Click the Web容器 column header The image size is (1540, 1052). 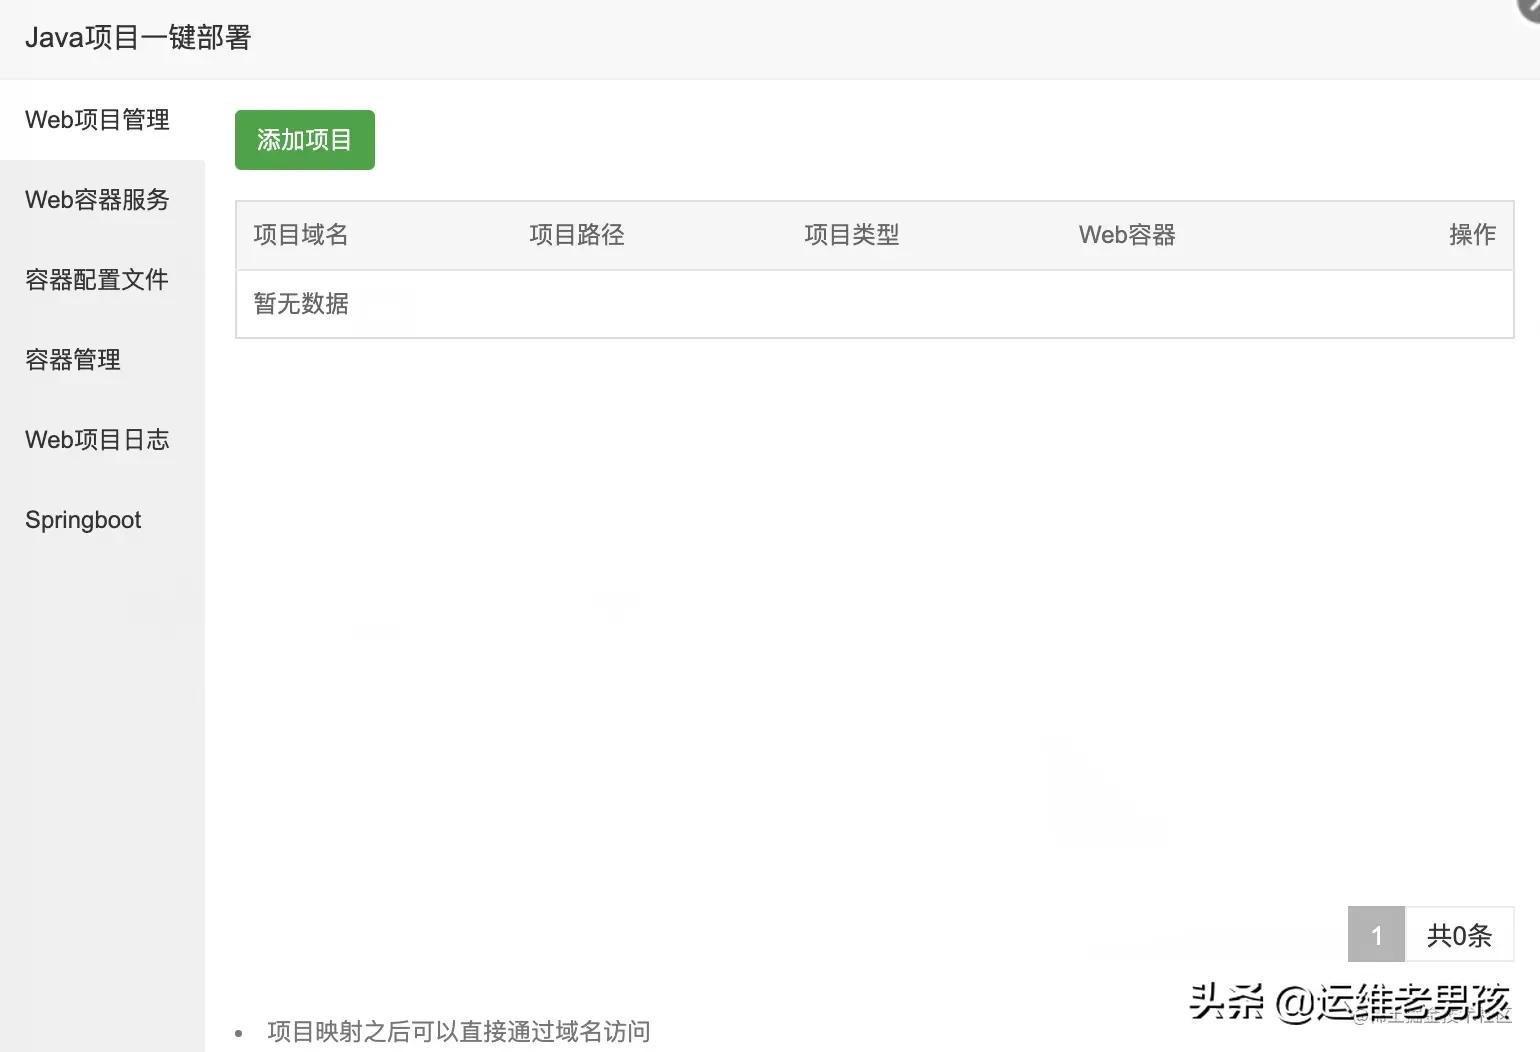1126,234
